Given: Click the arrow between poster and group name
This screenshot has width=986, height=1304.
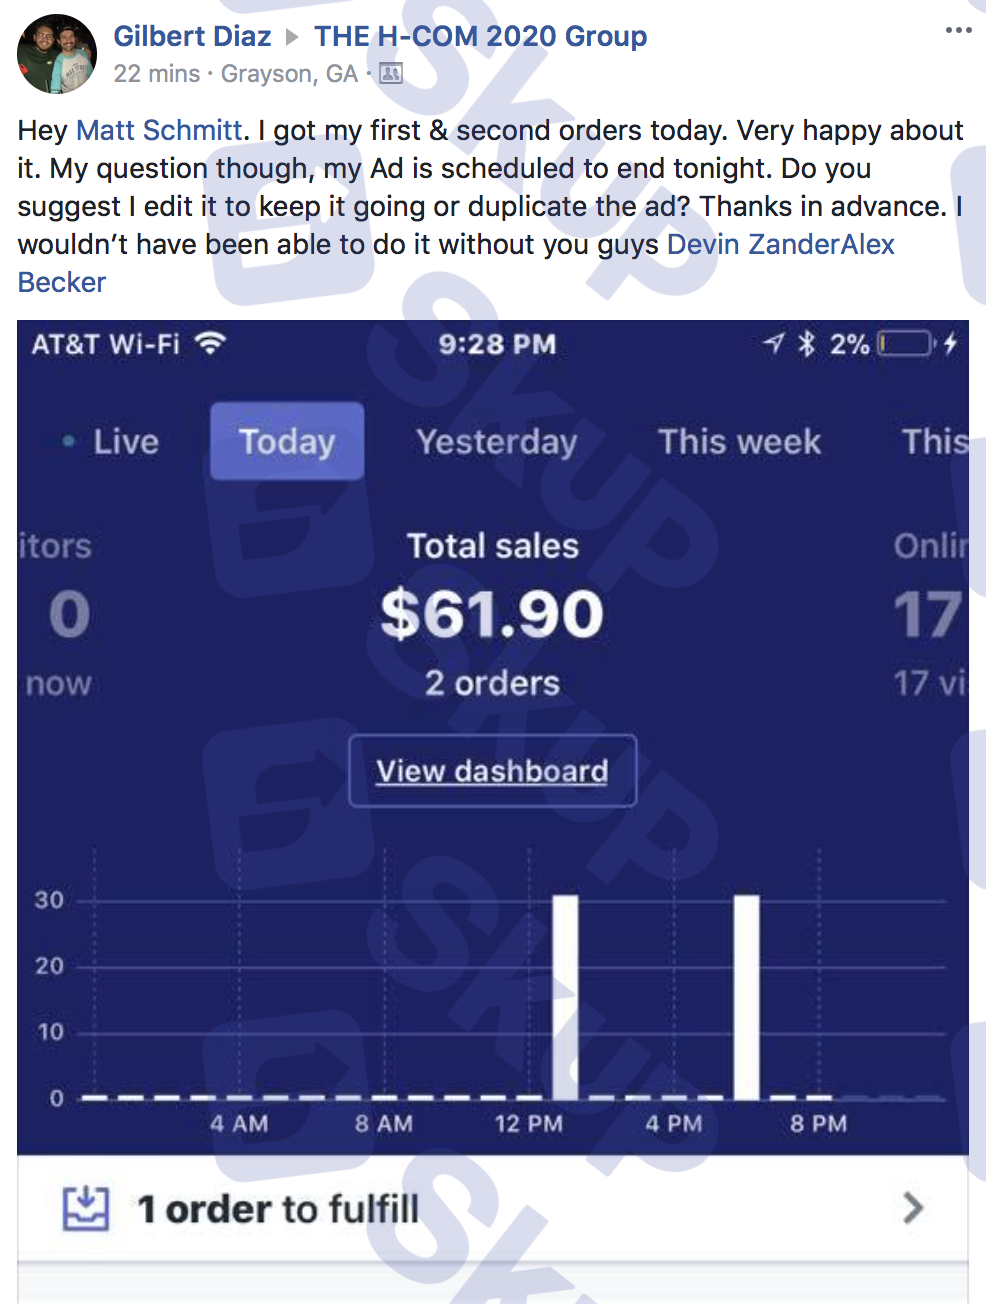Looking at the screenshot, I should 292,38.
